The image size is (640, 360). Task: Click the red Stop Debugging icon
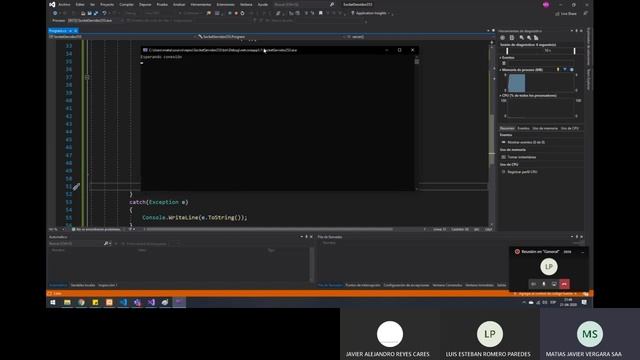pyautogui.click(x=236, y=13)
